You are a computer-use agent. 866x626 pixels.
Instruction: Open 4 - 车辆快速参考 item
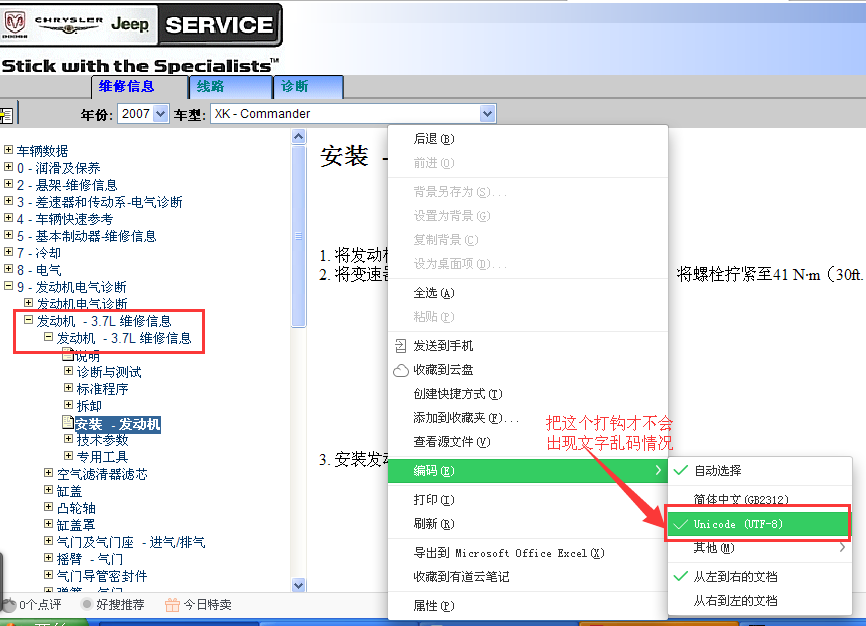click(x=65, y=219)
